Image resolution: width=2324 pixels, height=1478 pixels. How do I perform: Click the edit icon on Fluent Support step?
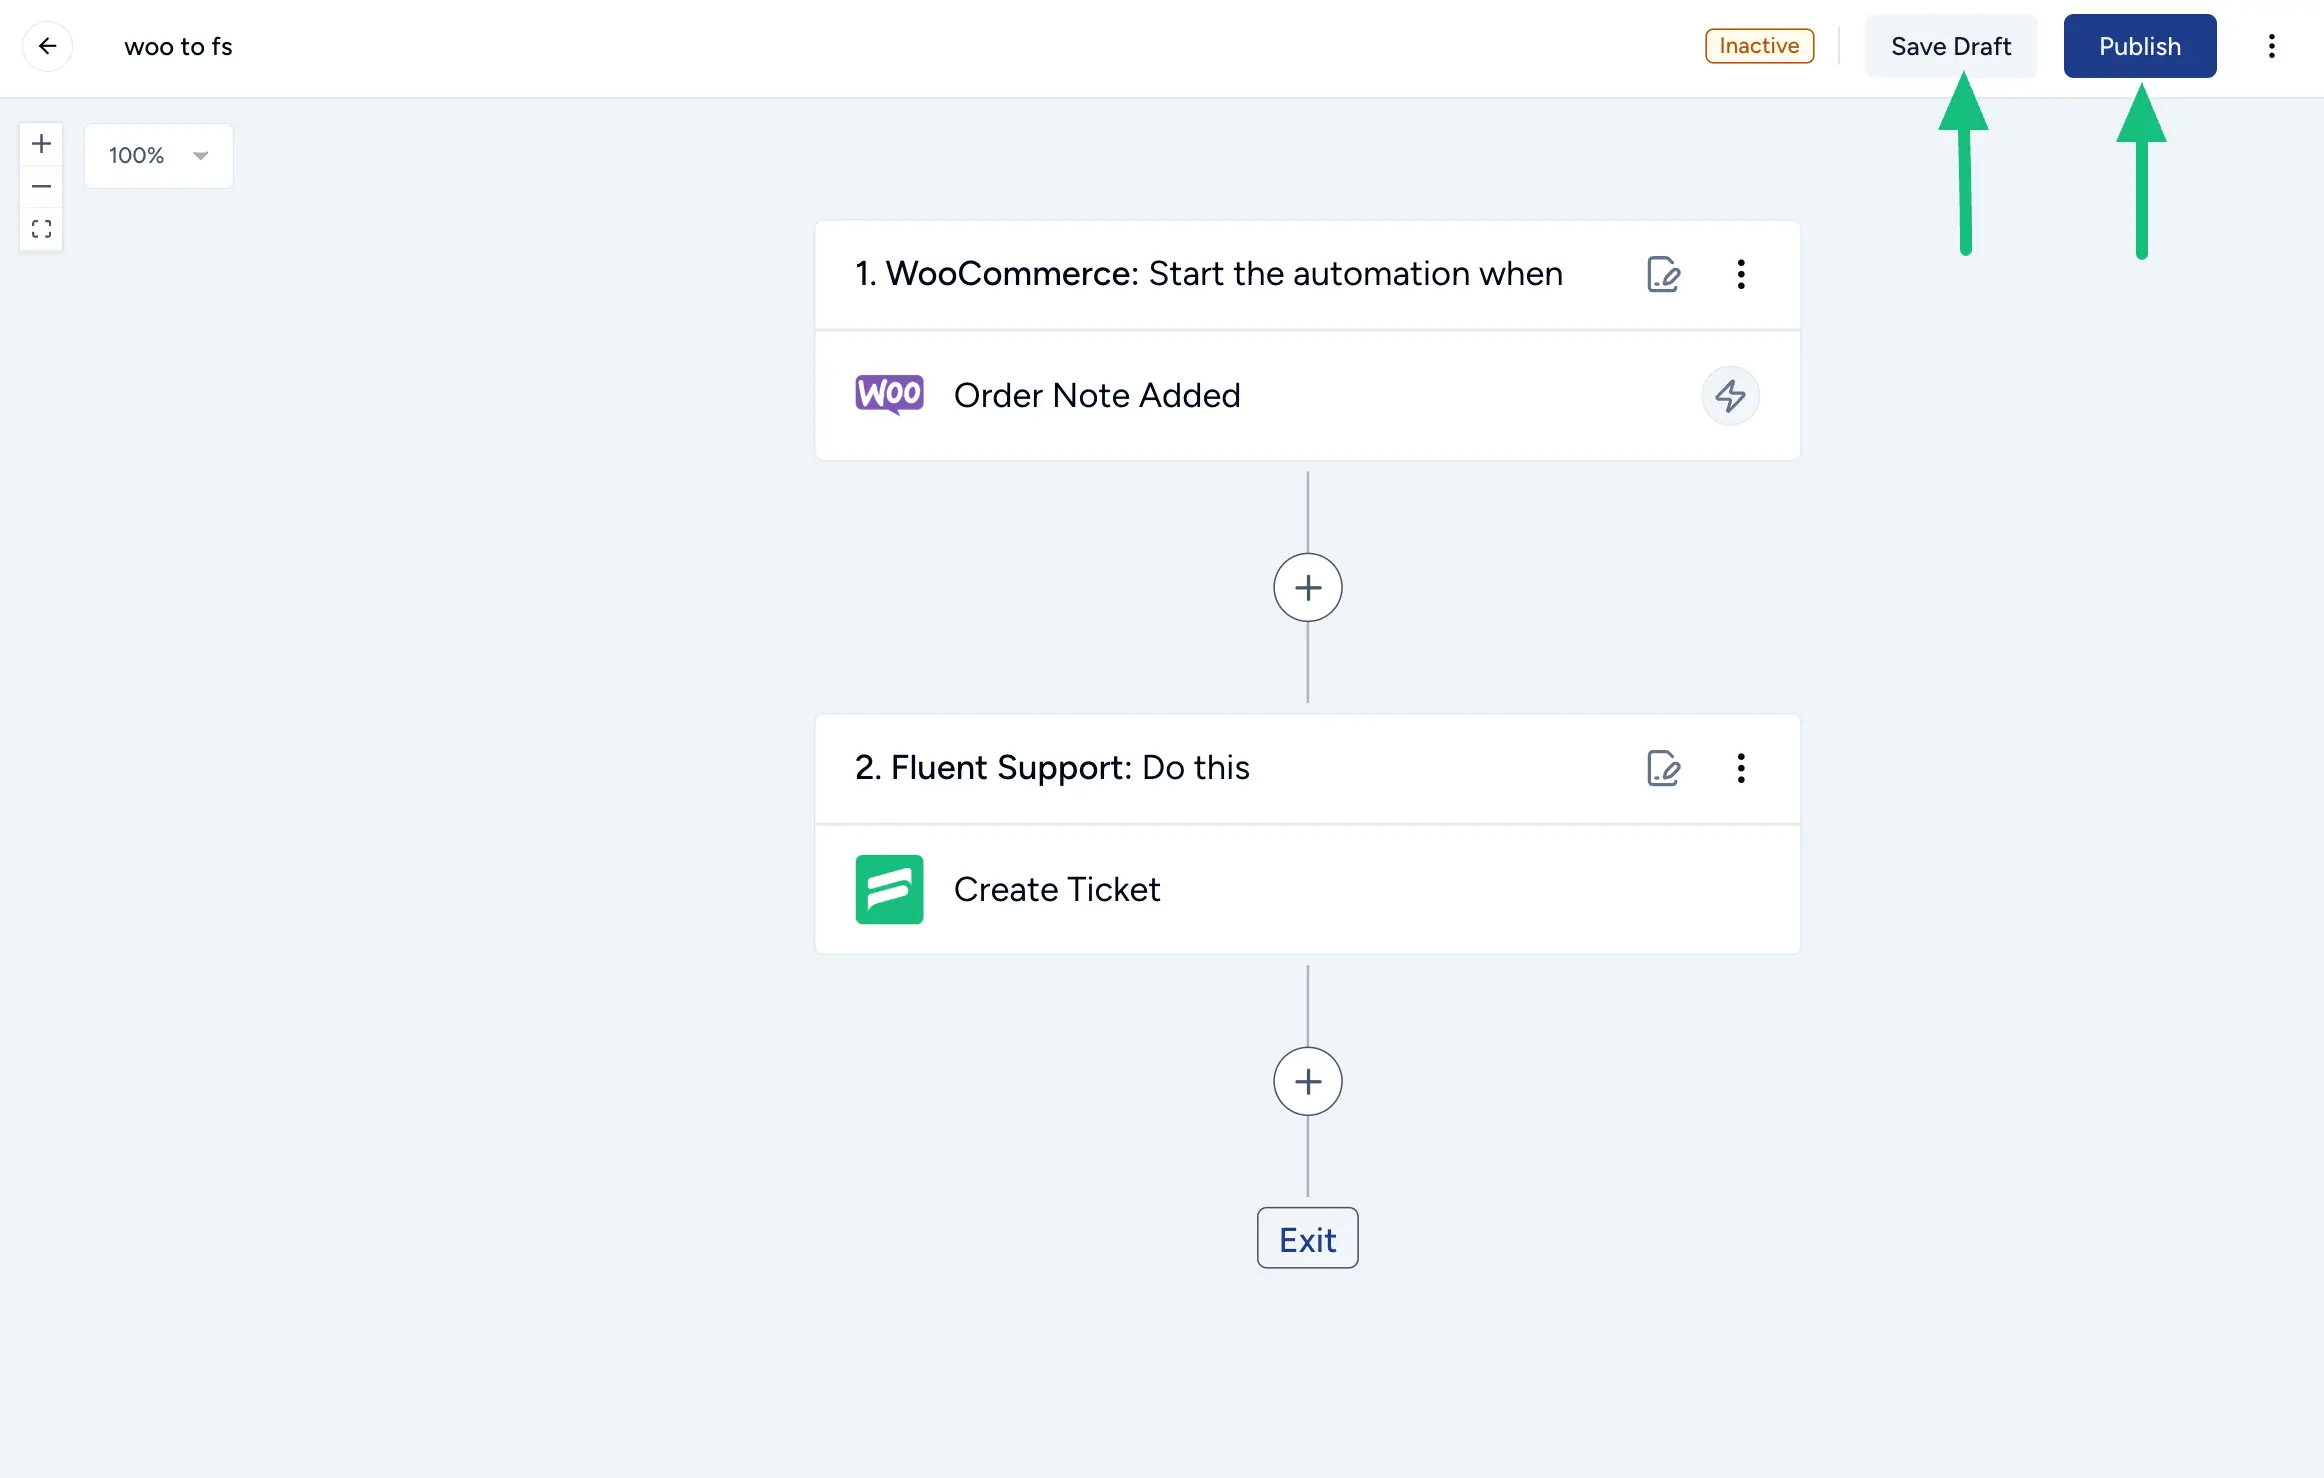click(x=1663, y=767)
